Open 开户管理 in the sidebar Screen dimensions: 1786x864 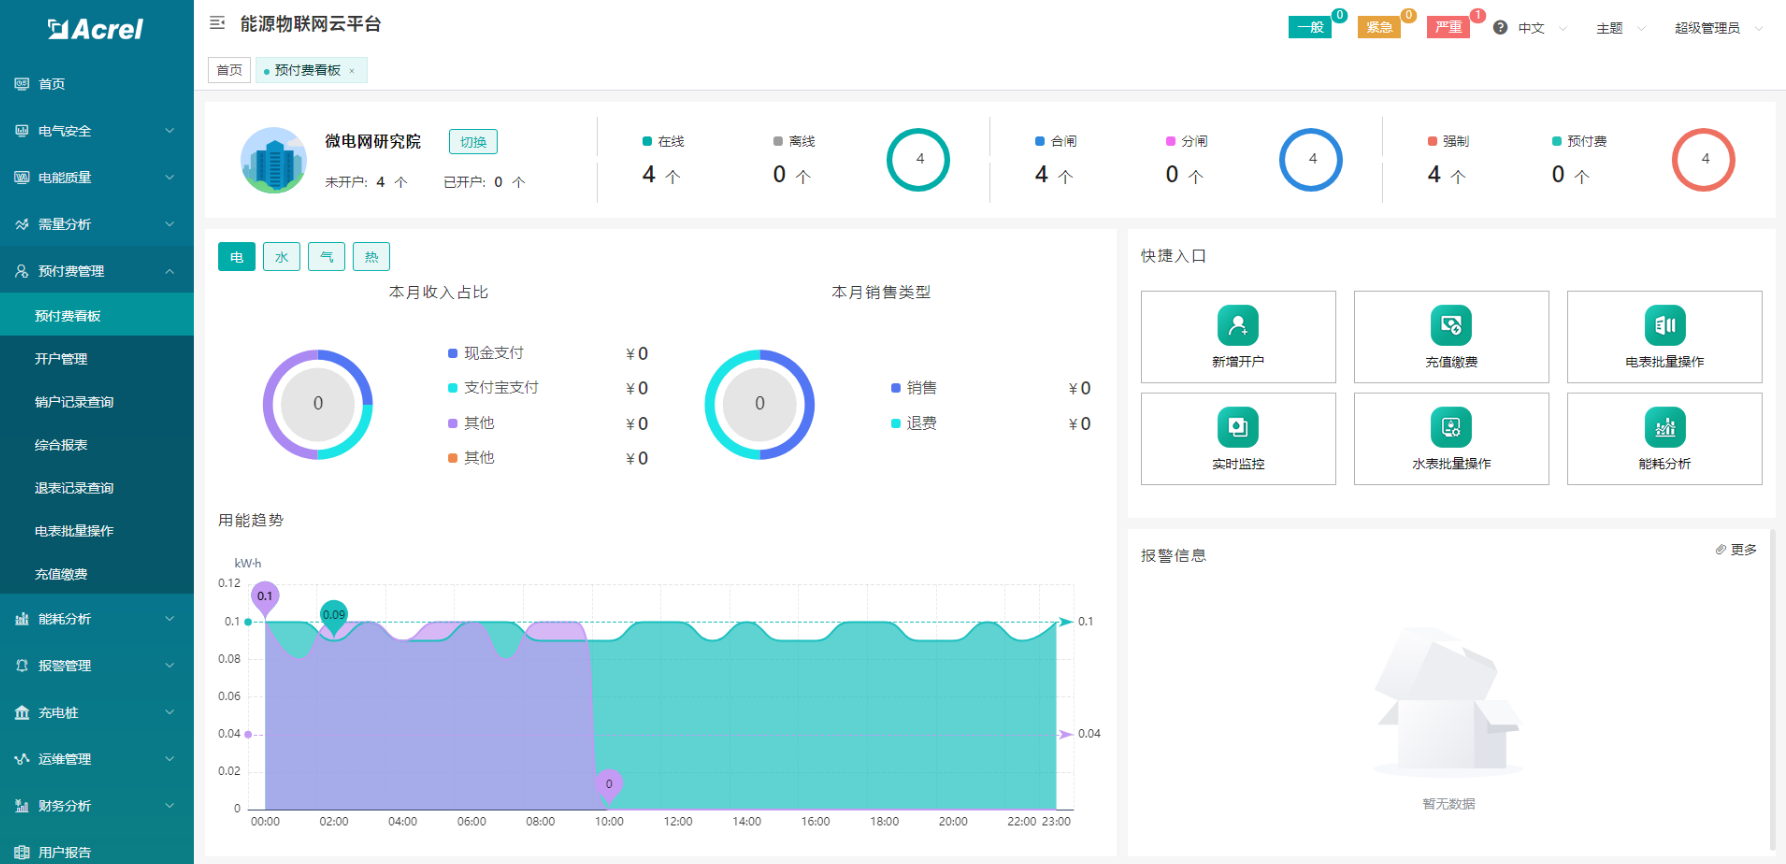61,359
